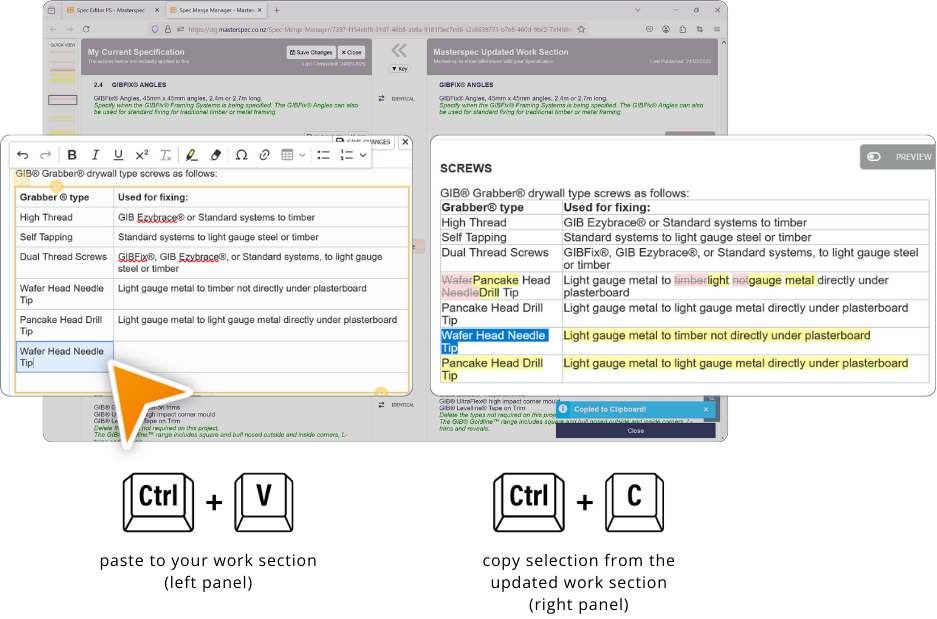Screen dimensions: 937x619
Task: Click the right panel's Self Tapping cell
Action: coord(501,237)
